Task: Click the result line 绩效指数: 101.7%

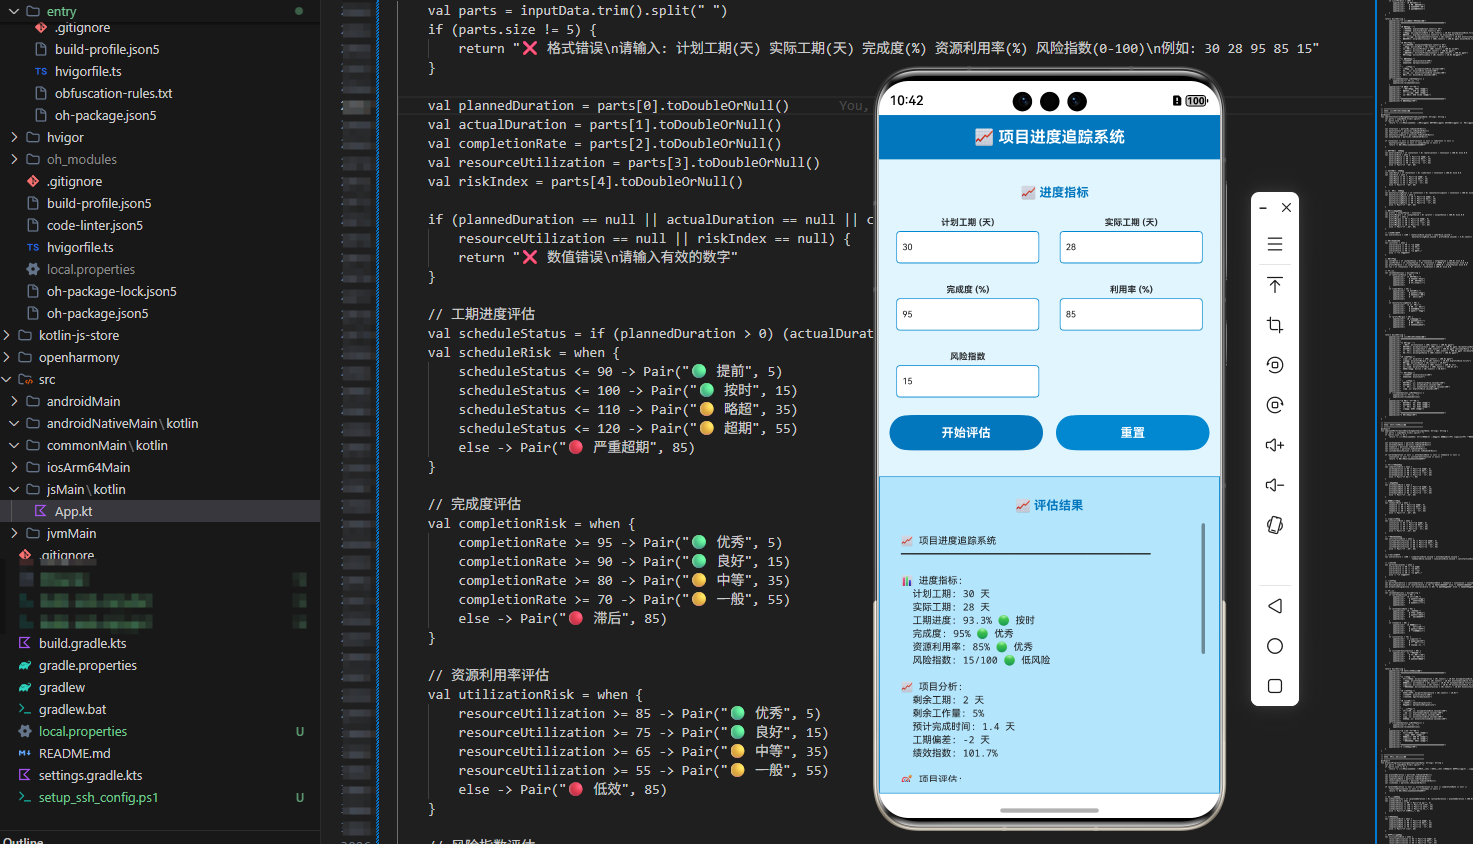Action: [955, 753]
